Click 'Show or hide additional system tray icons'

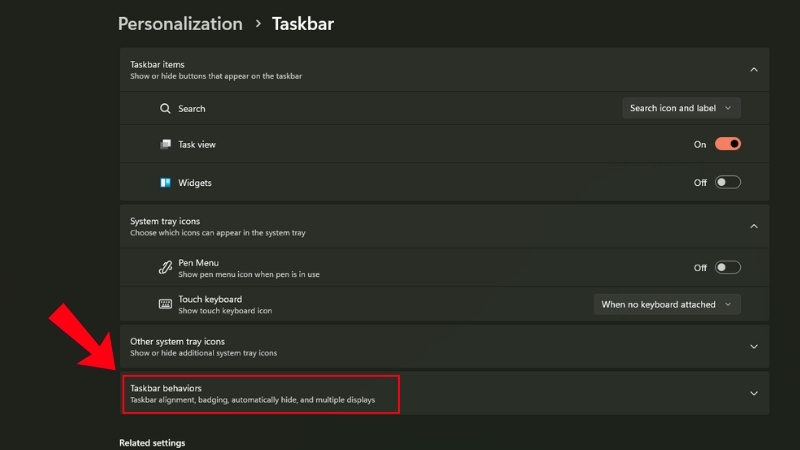click(x=204, y=353)
